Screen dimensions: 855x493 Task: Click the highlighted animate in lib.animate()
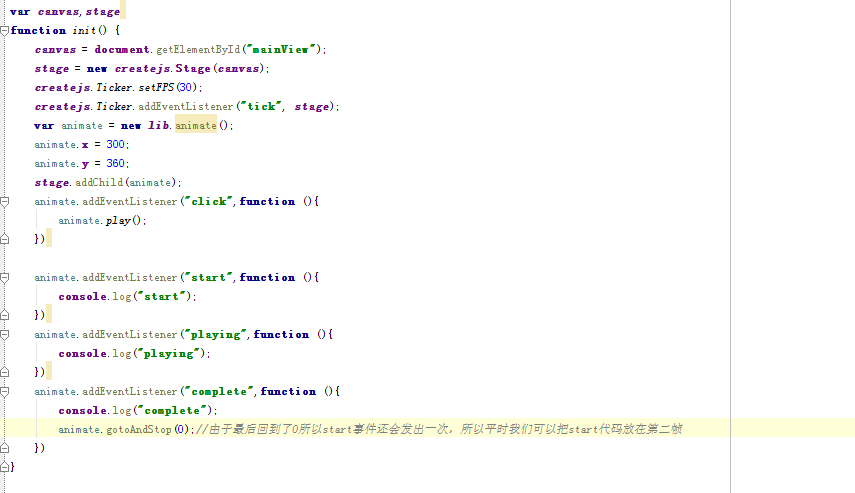coord(195,125)
